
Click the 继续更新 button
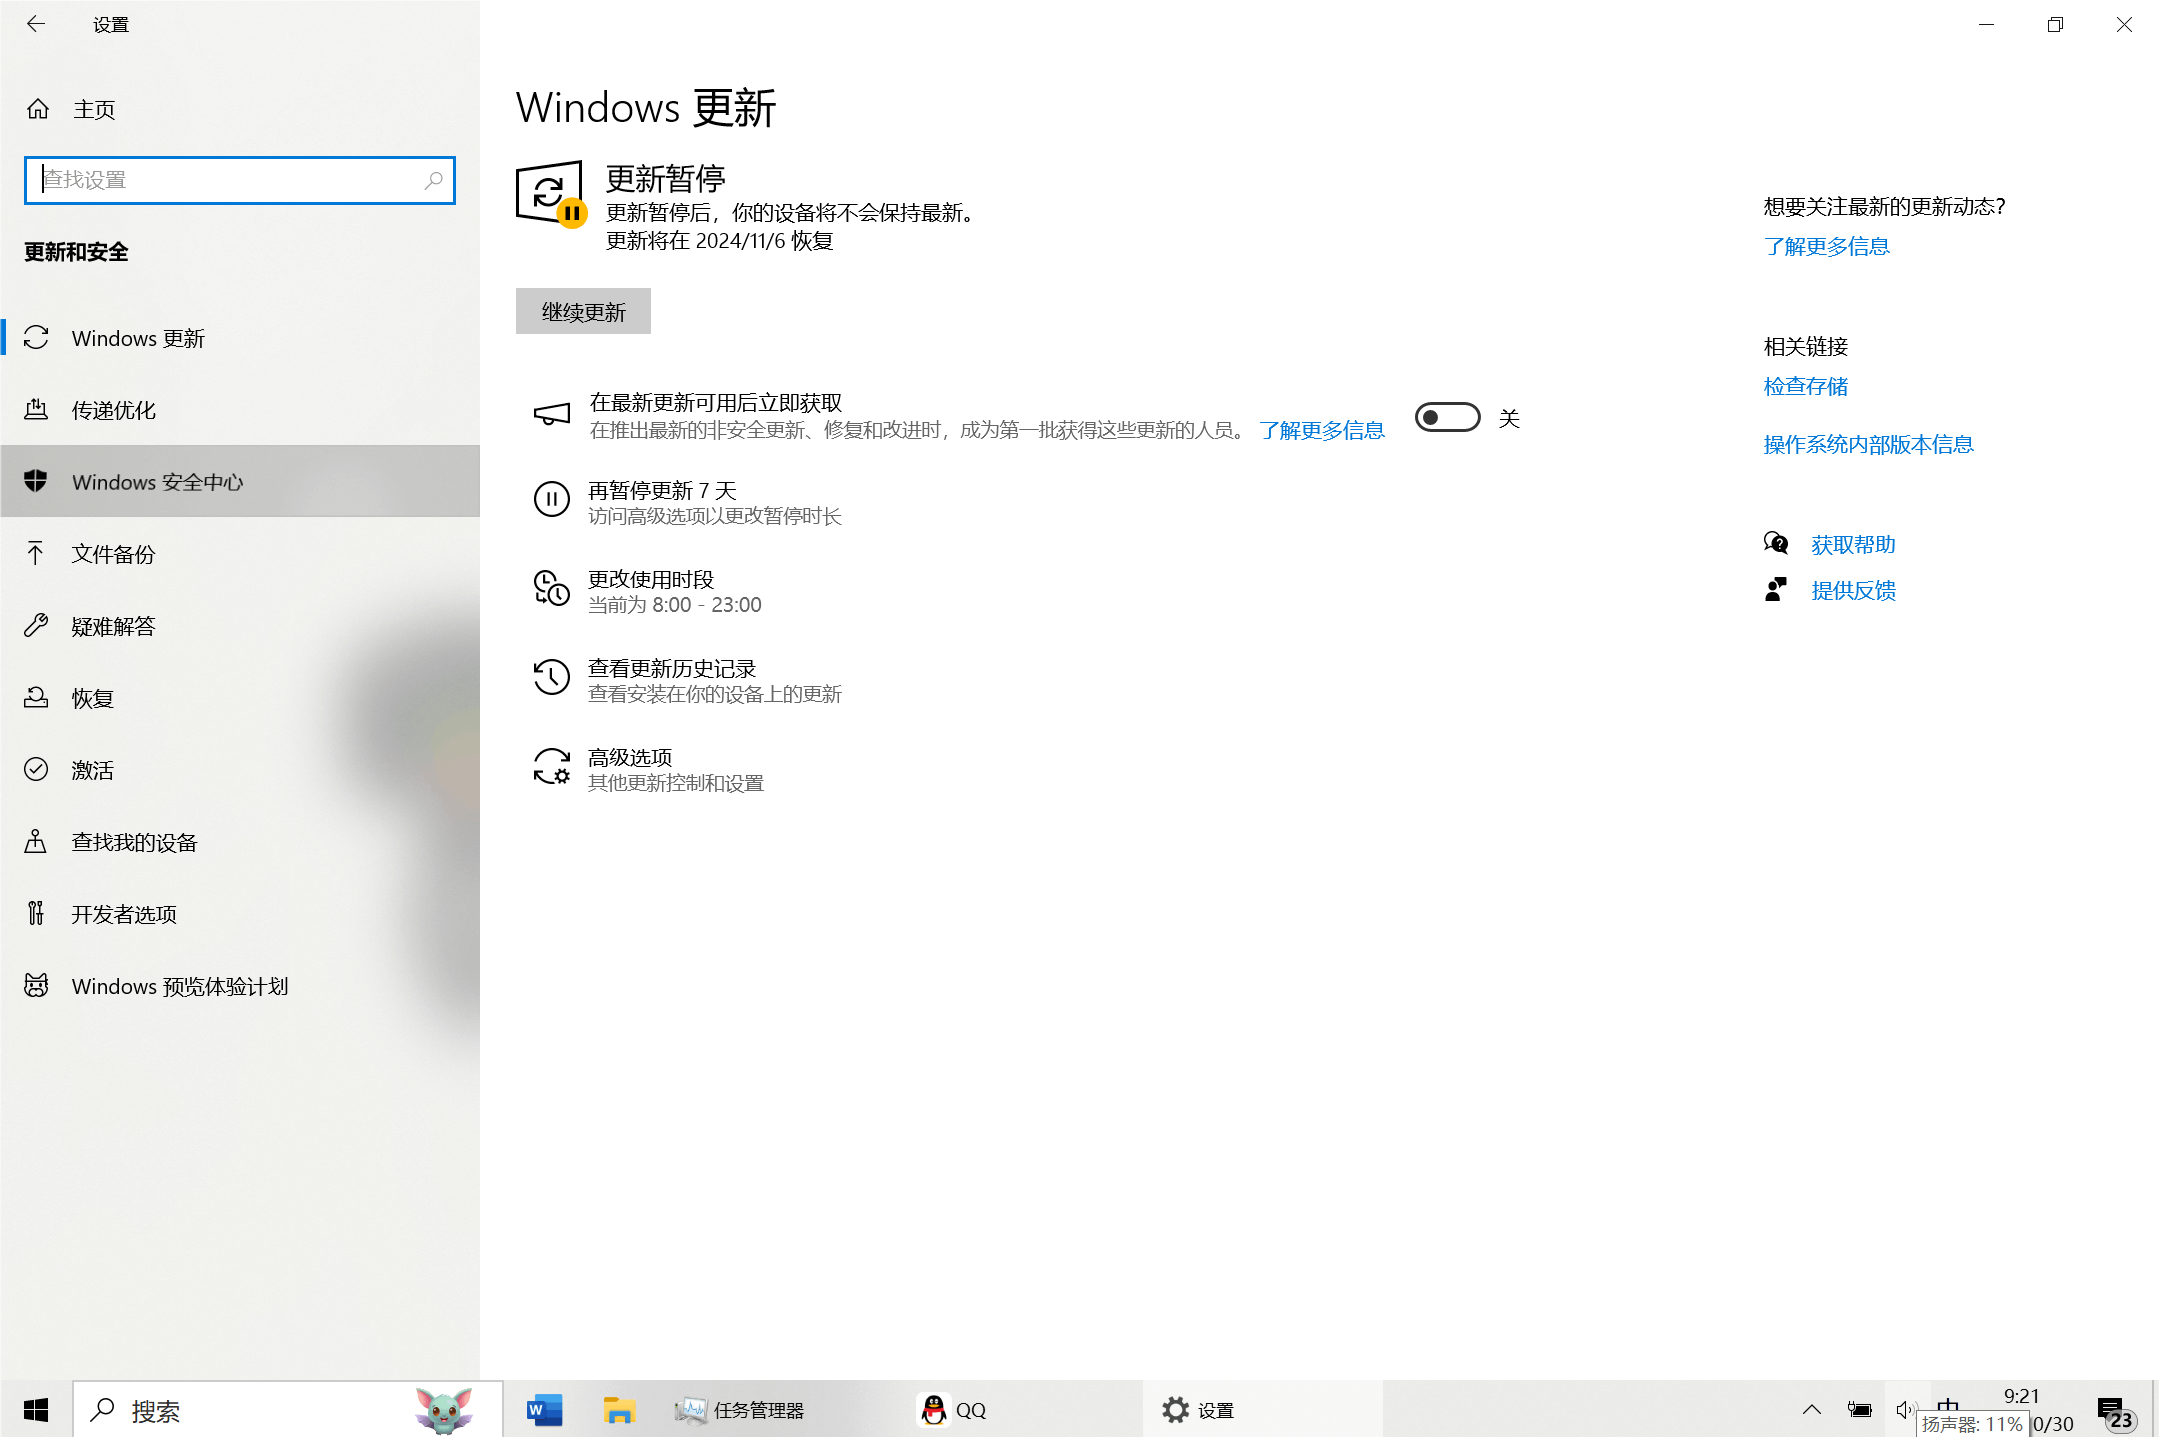click(583, 312)
